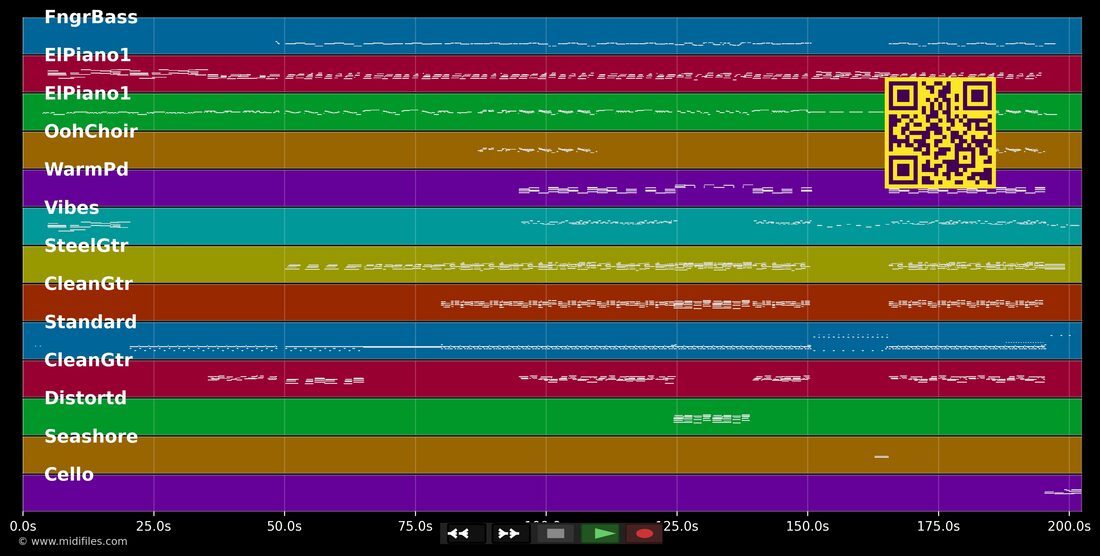
Task: Click the note cluster in the Distortd lane
Action: 711,419
